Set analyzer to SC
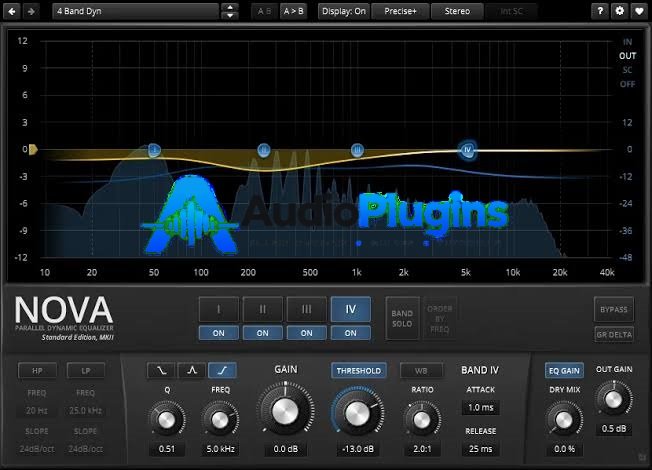 627,70
